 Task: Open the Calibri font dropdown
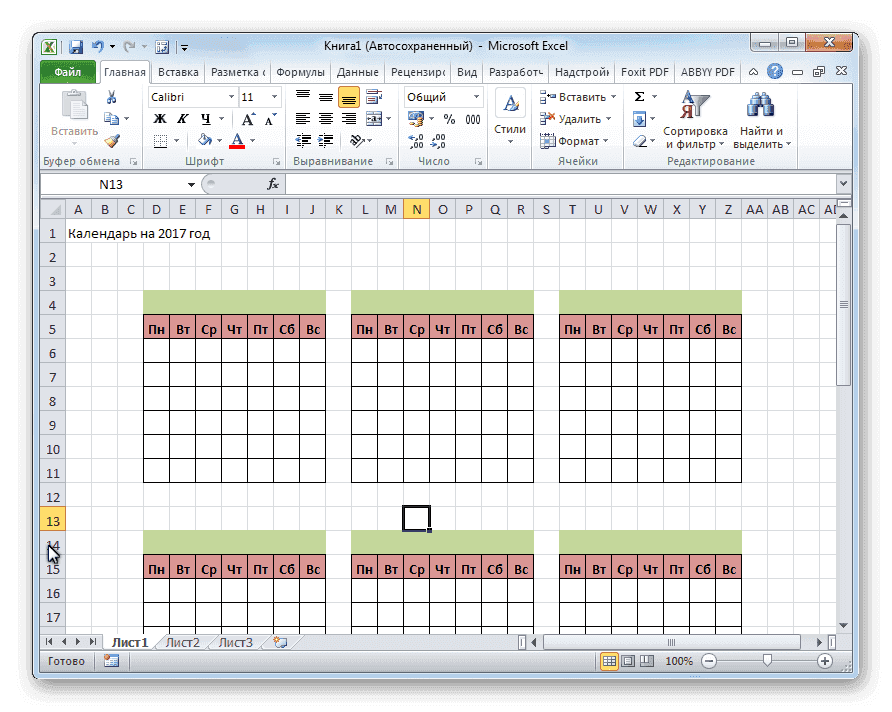point(230,96)
